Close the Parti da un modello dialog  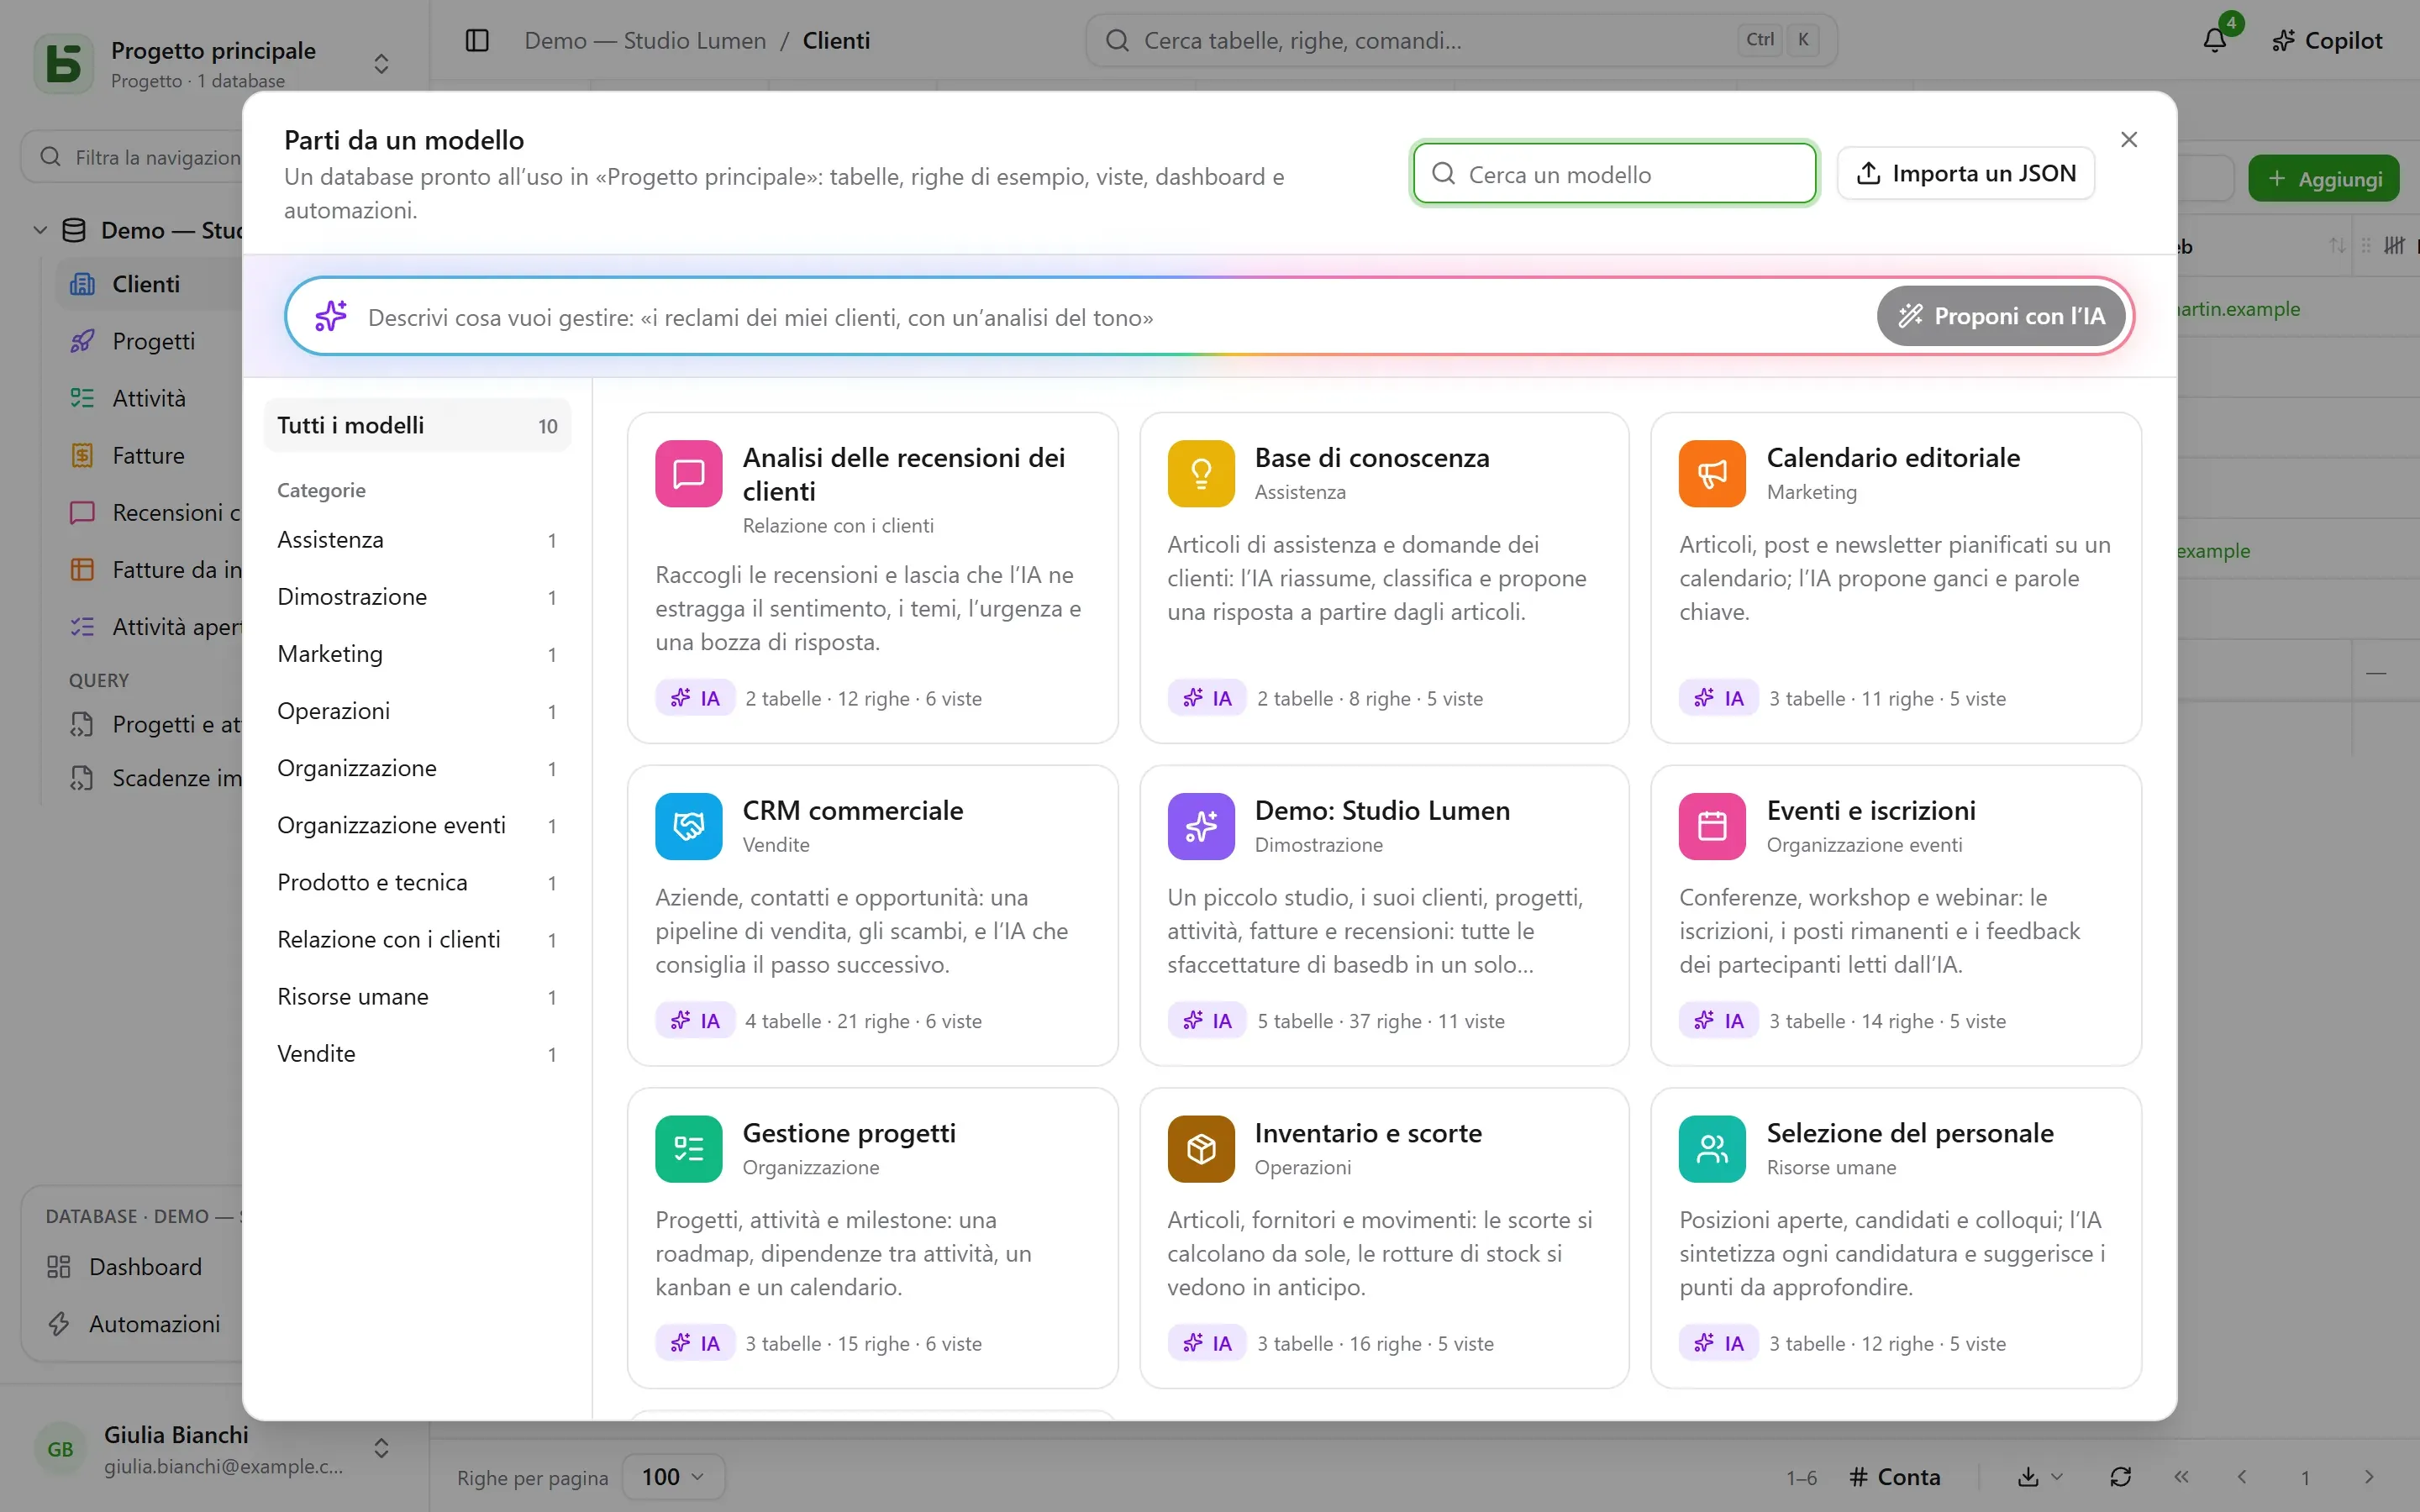click(x=2129, y=139)
